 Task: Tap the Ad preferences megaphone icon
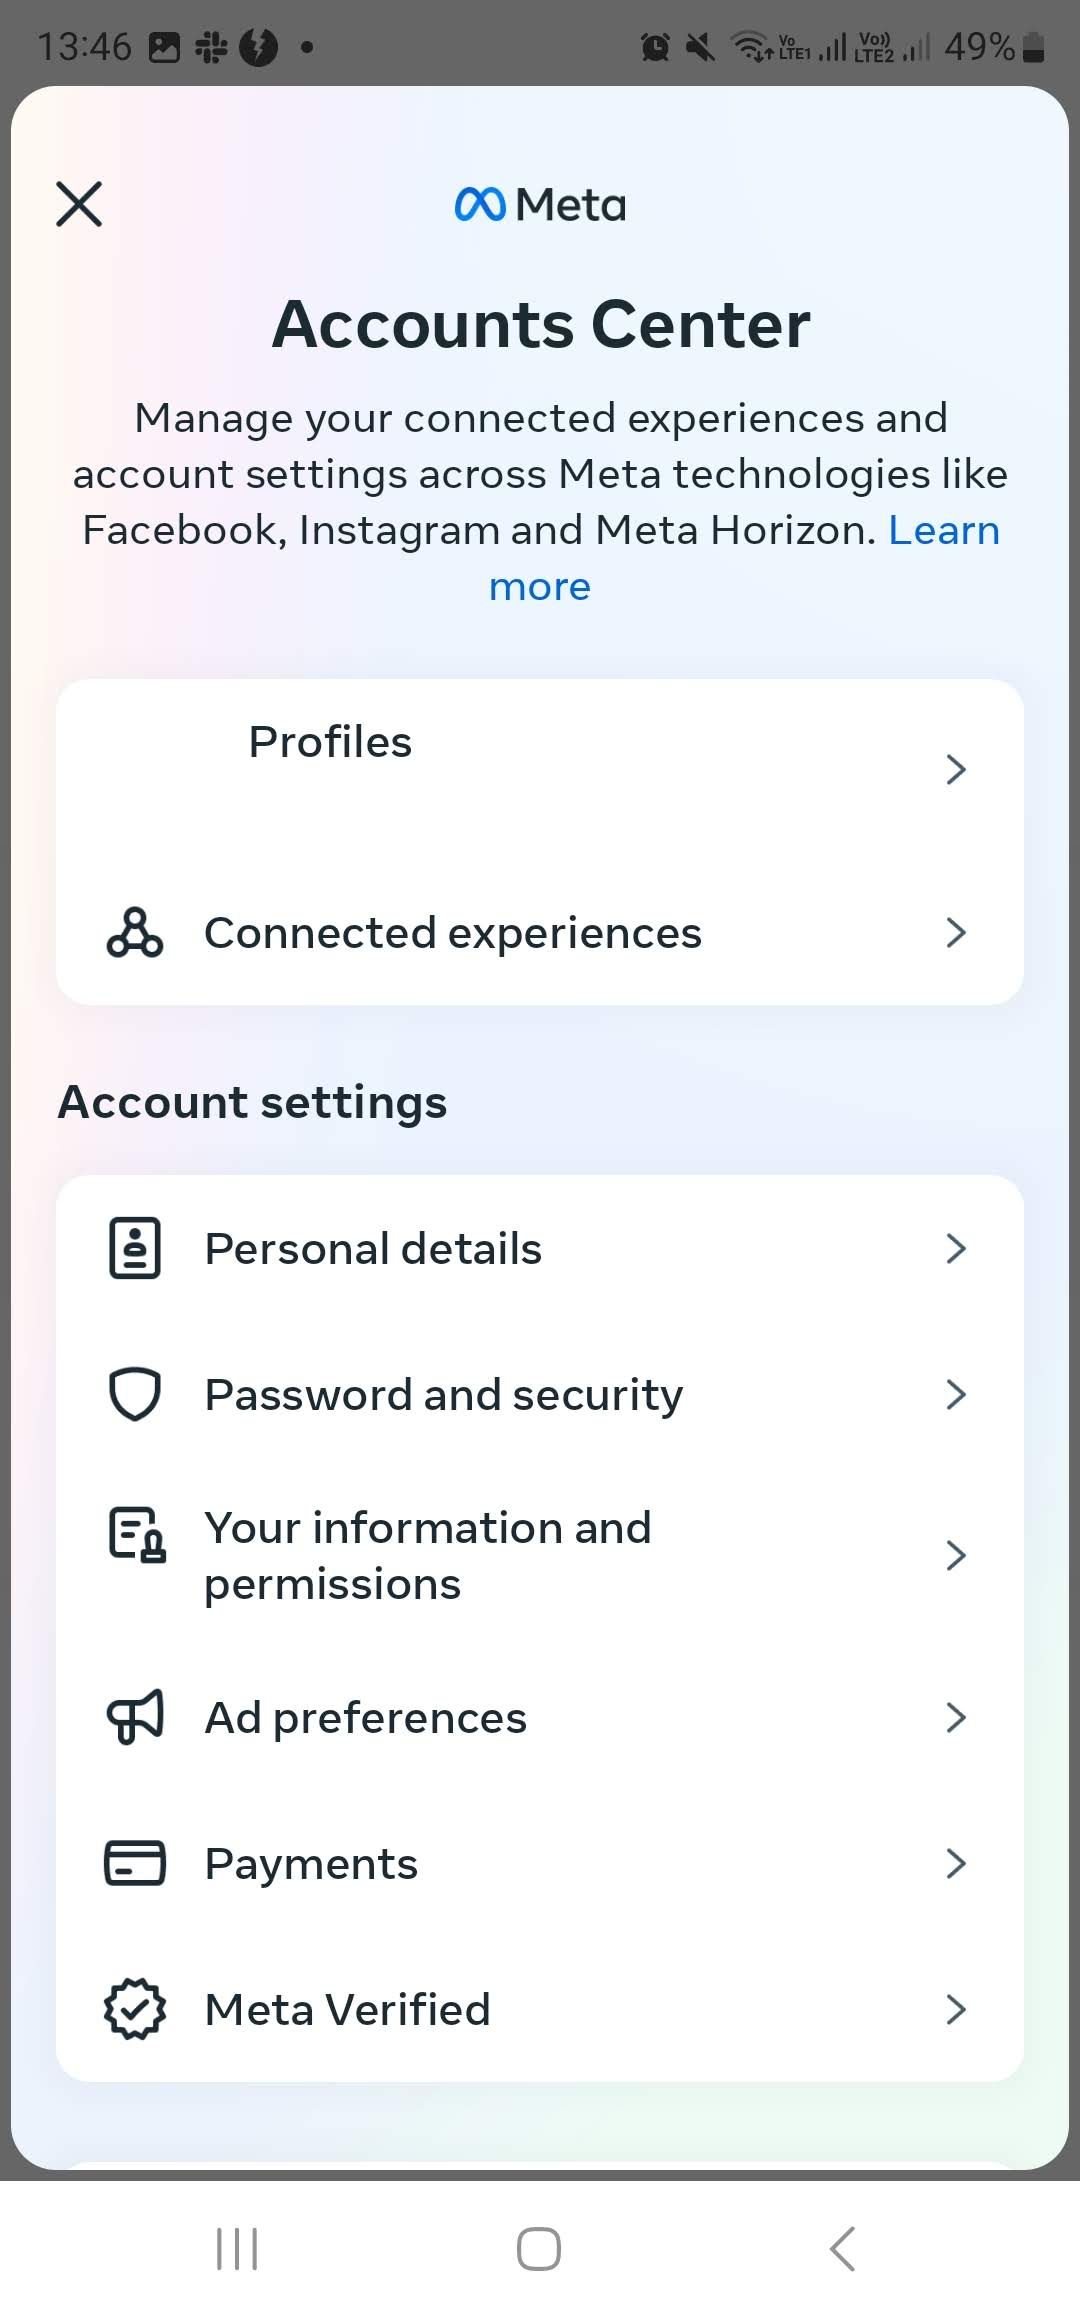point(135,1717)
